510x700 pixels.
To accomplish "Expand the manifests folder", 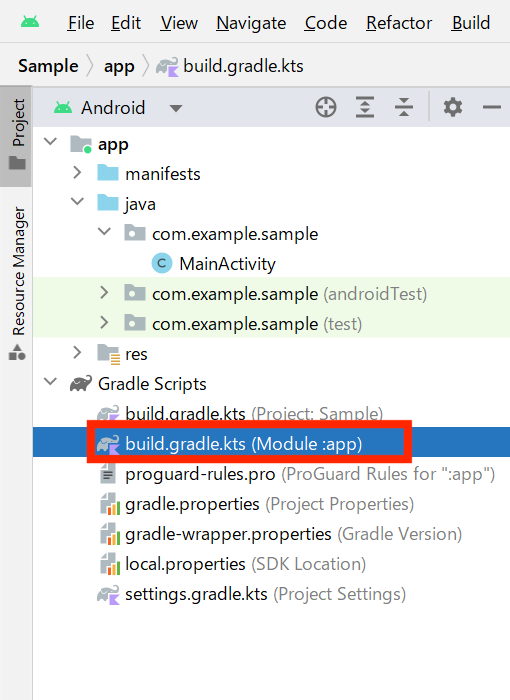I will click(77, 173).
